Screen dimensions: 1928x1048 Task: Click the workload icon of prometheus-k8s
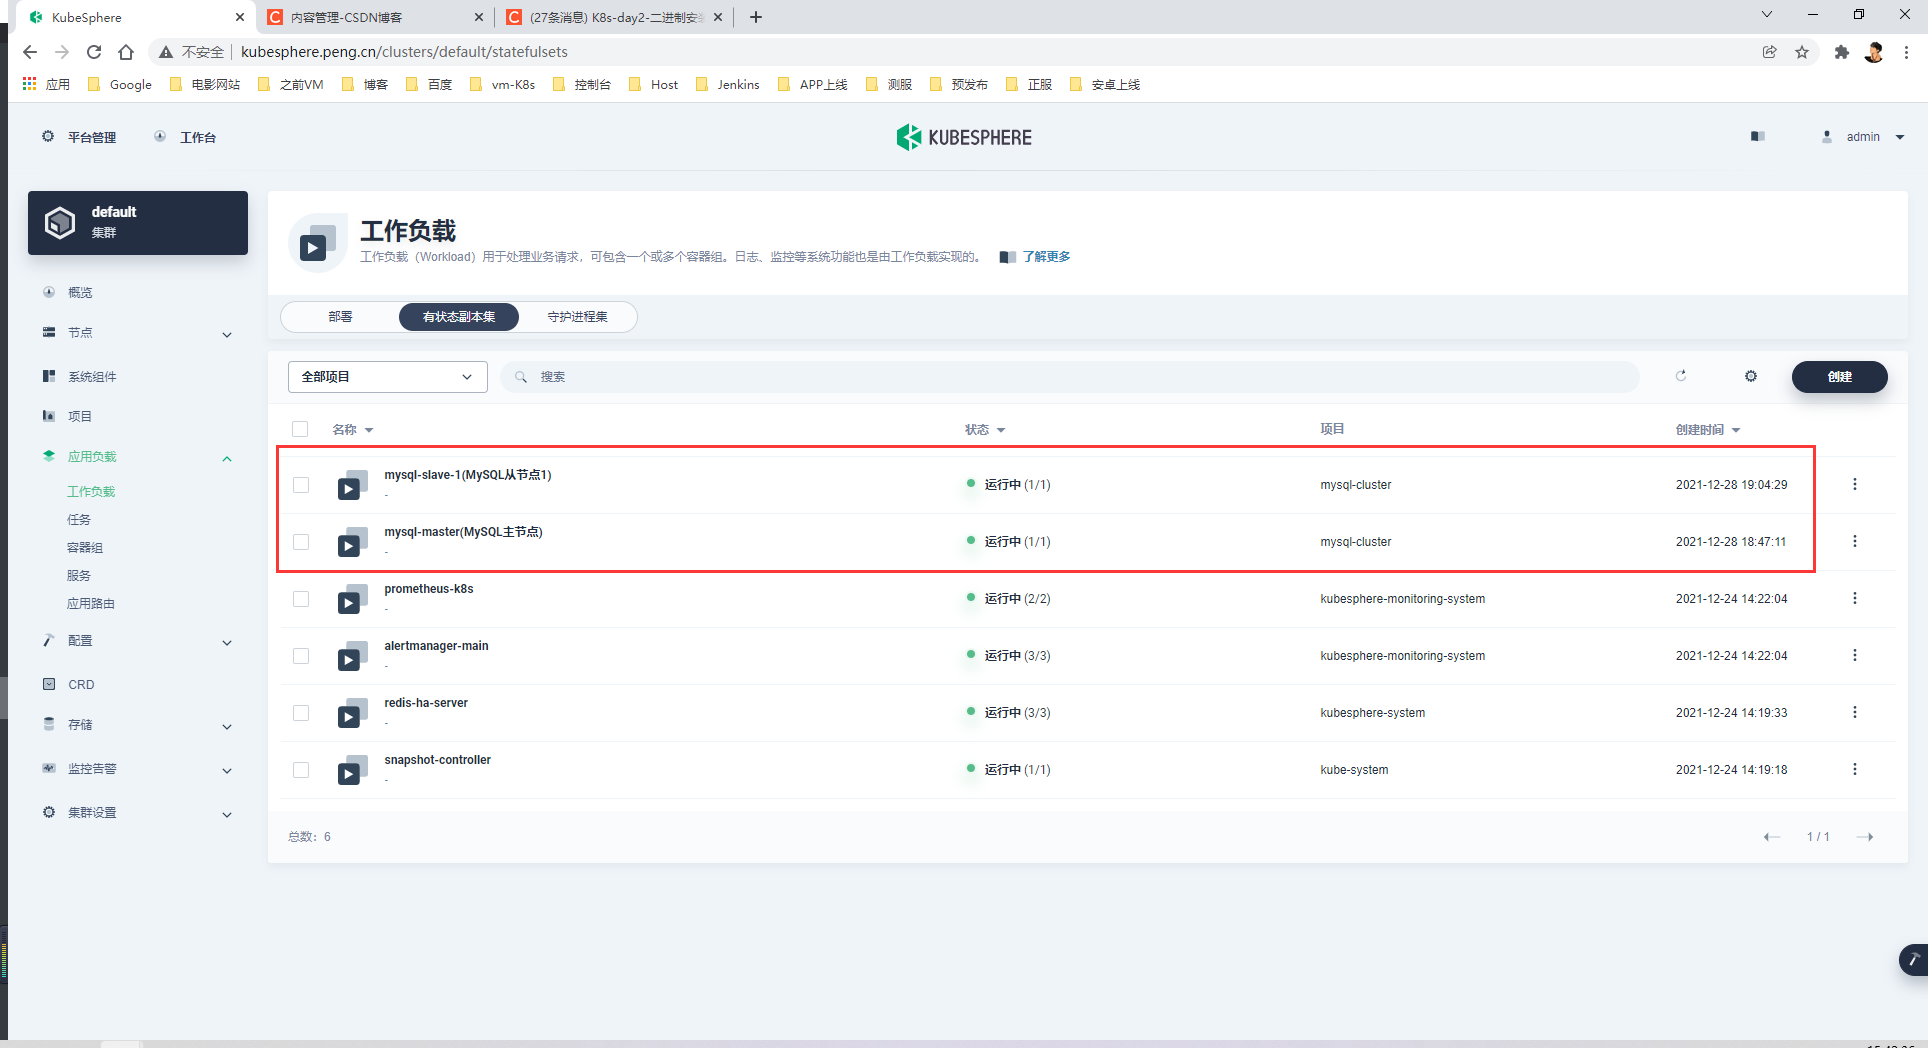pyautogui.click(x=352, y=599)
